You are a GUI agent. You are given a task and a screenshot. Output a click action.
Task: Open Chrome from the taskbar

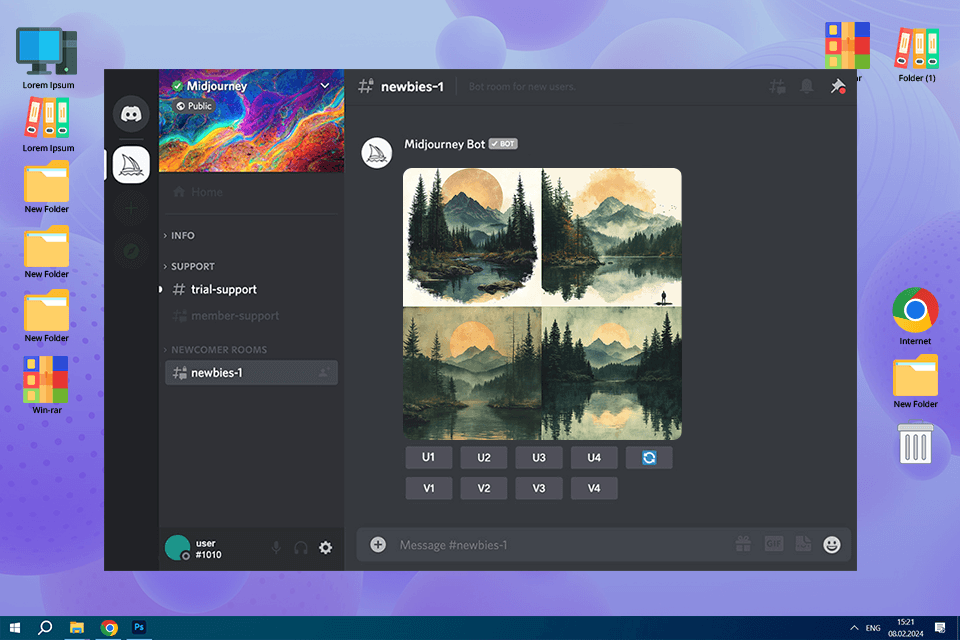109,628
